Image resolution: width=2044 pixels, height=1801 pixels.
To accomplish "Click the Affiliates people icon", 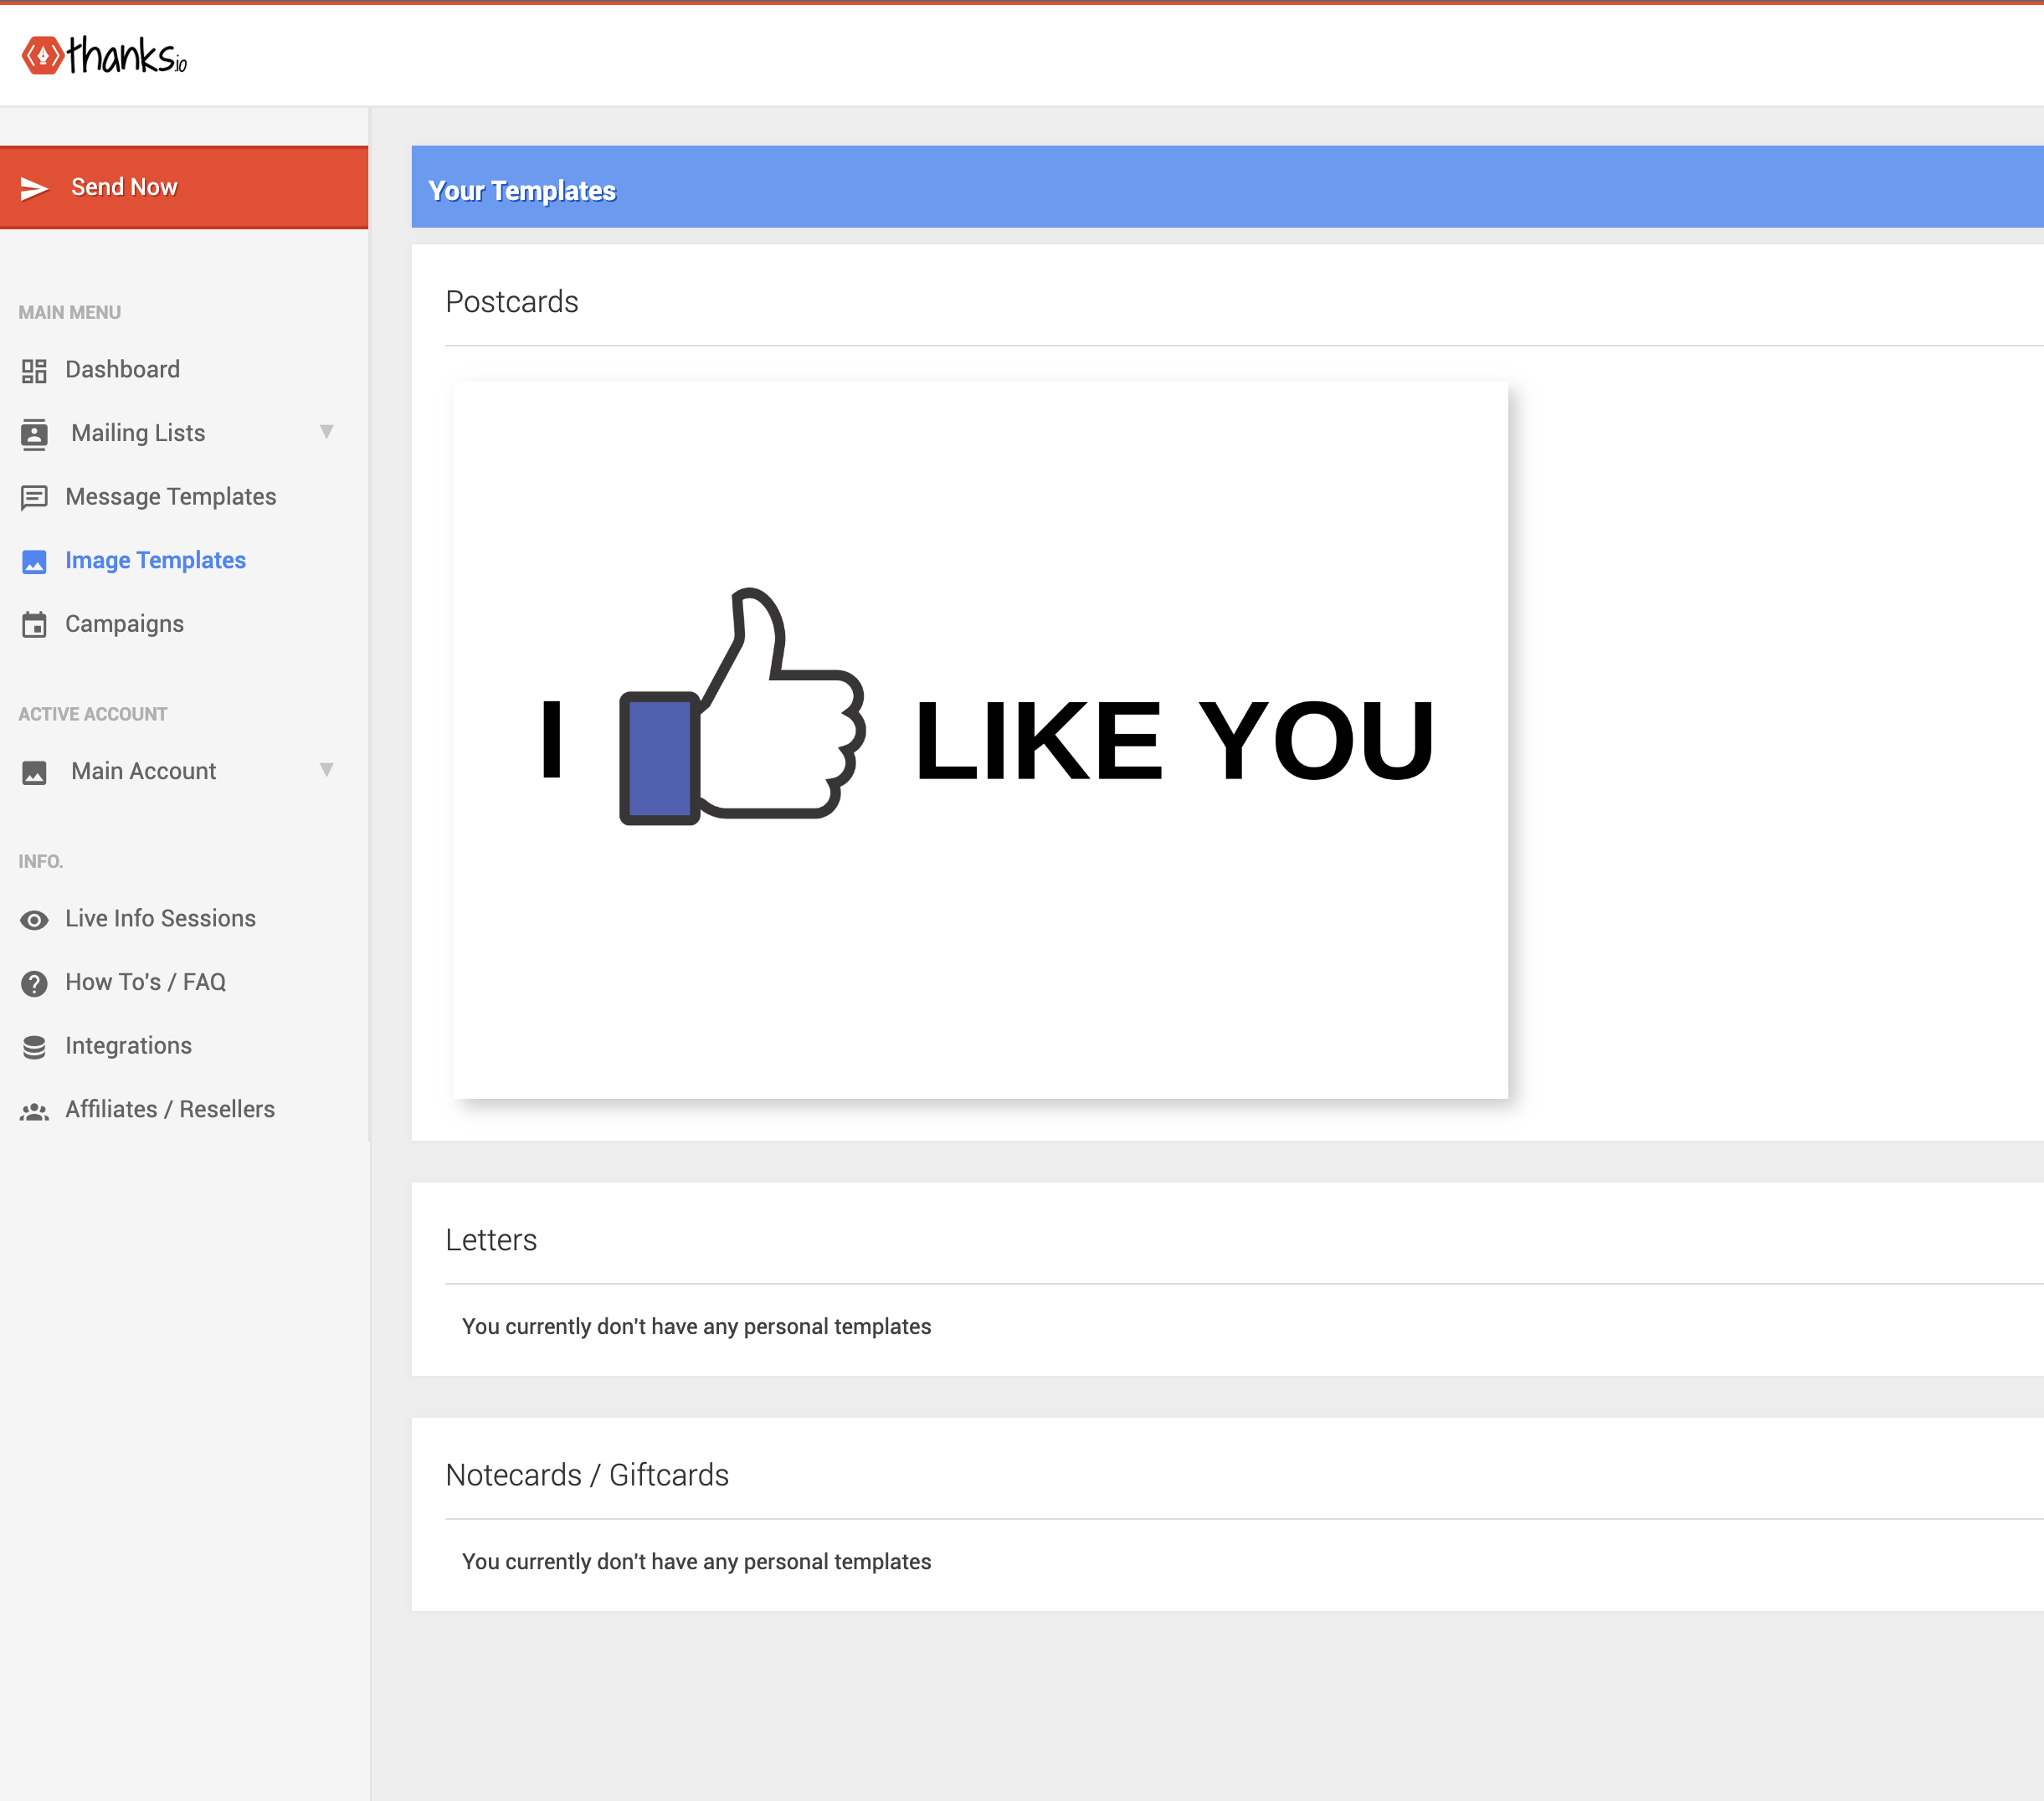I will 34,1111.
